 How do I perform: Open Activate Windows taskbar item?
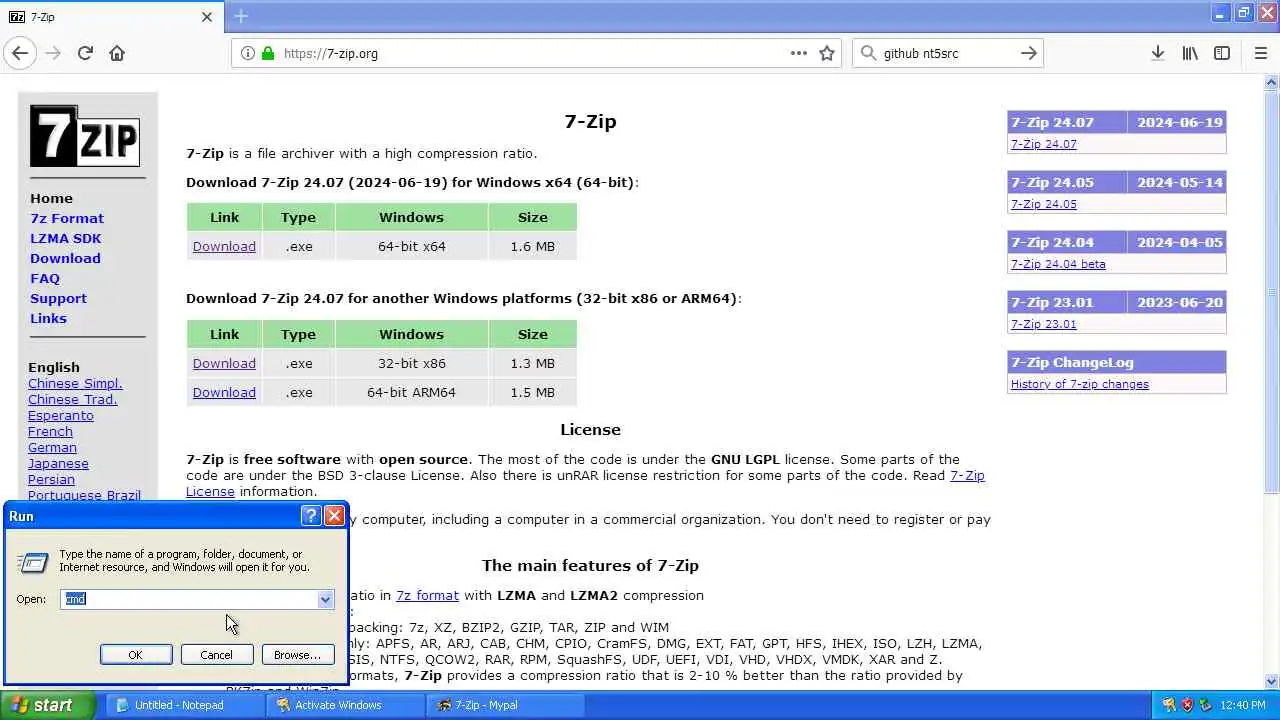pos(346,705)
